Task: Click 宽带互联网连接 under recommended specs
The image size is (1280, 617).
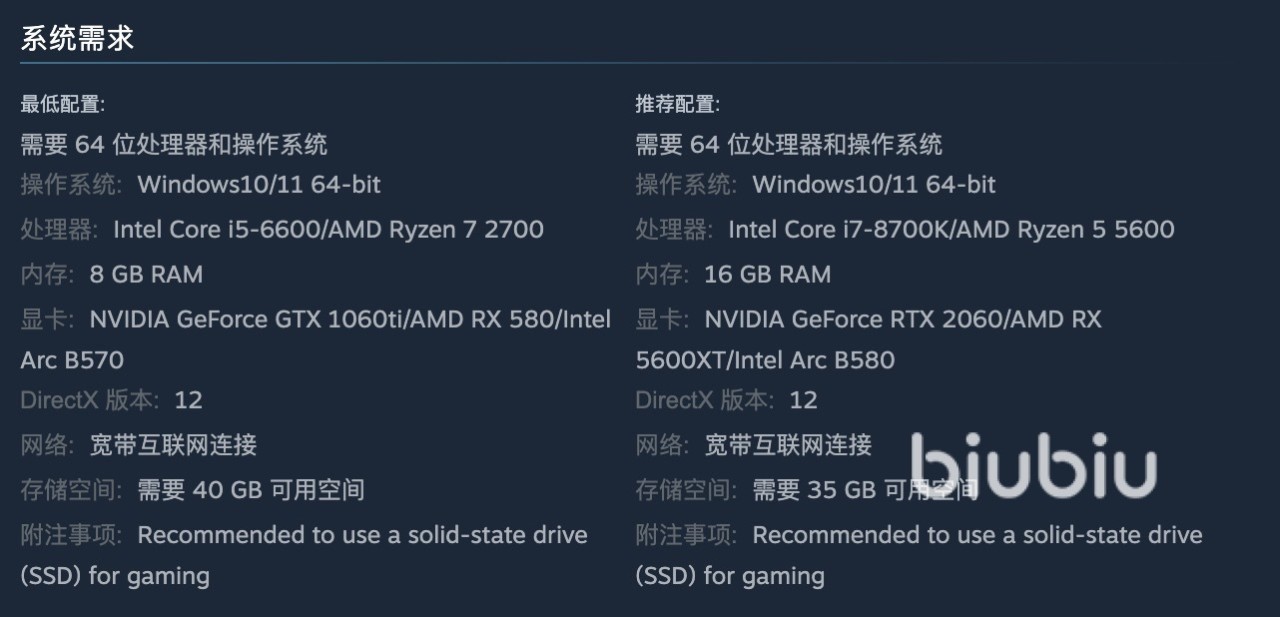Action: click(x=788, y=445)
